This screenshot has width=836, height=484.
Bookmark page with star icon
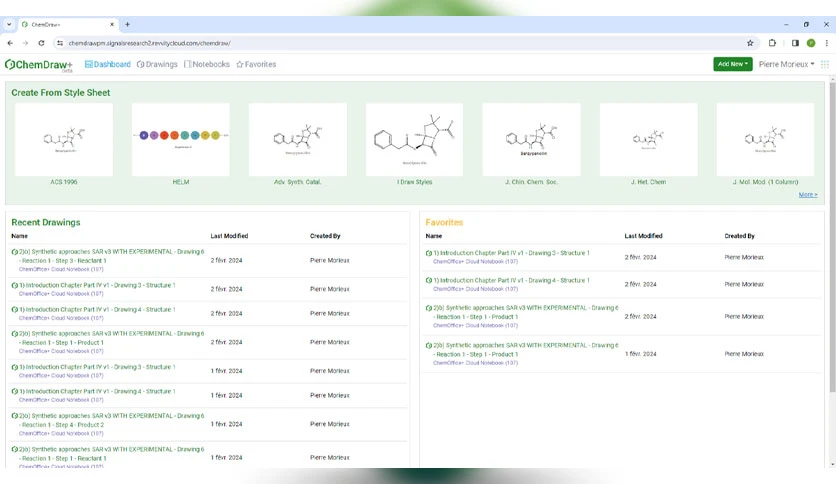coord(750,43)
